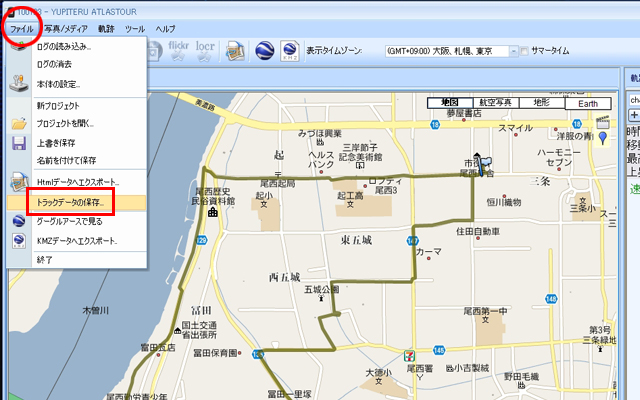The width and height of the screenshot is (640, 400).
Task: Choose ログの消去 from the menu
Action: (x=77, y=64)
